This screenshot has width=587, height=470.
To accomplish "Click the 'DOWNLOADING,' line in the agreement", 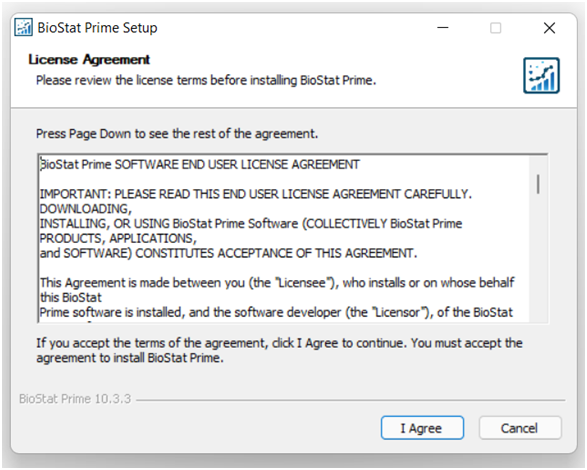I will pyautogui.click(x=86, y=209).
